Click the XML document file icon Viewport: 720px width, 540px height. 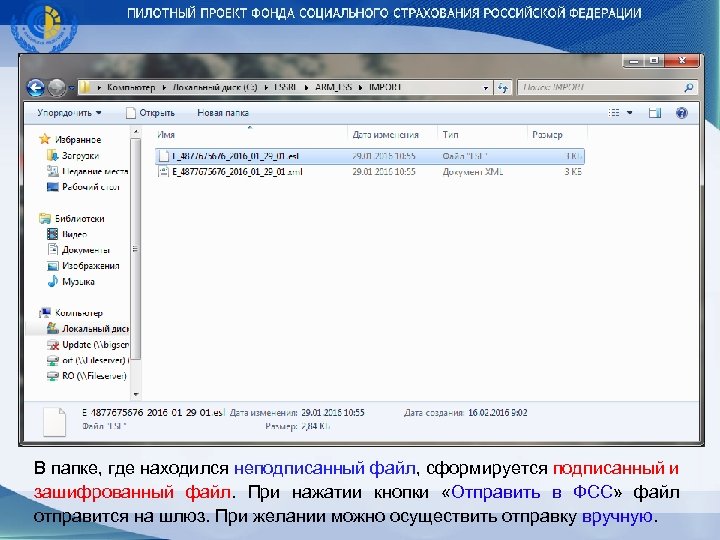point(163,172)
